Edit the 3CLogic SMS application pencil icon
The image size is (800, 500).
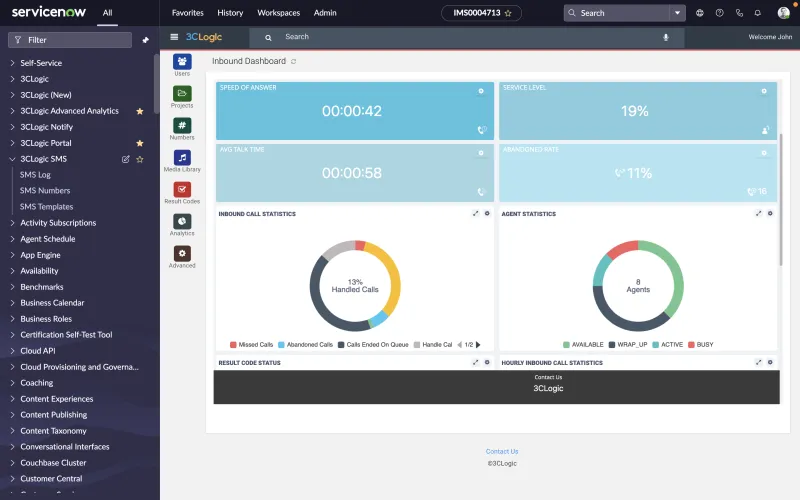click(x=126, y=159)
